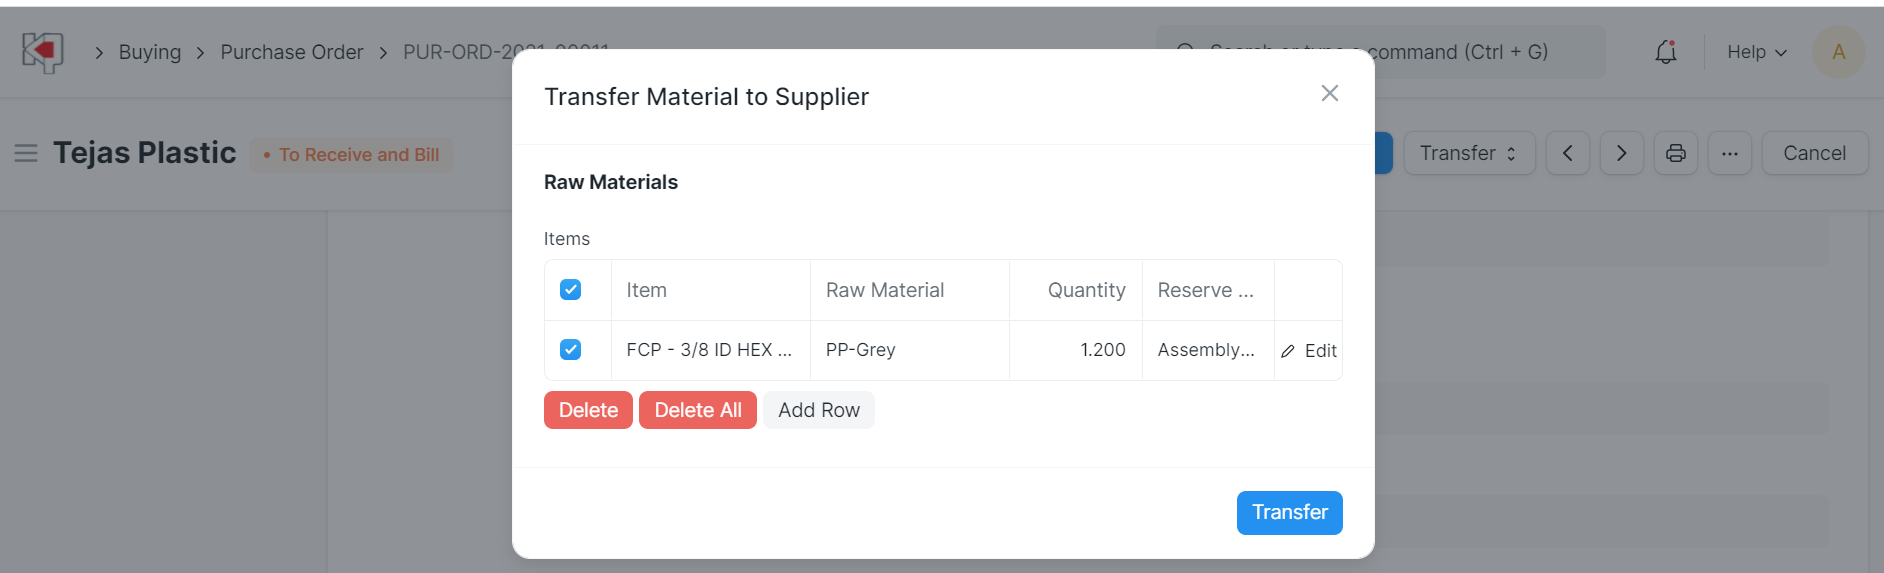Toggle the select-all items checkbox
The width and height of the screenshot is (1884, 573).
click(570, 290)
